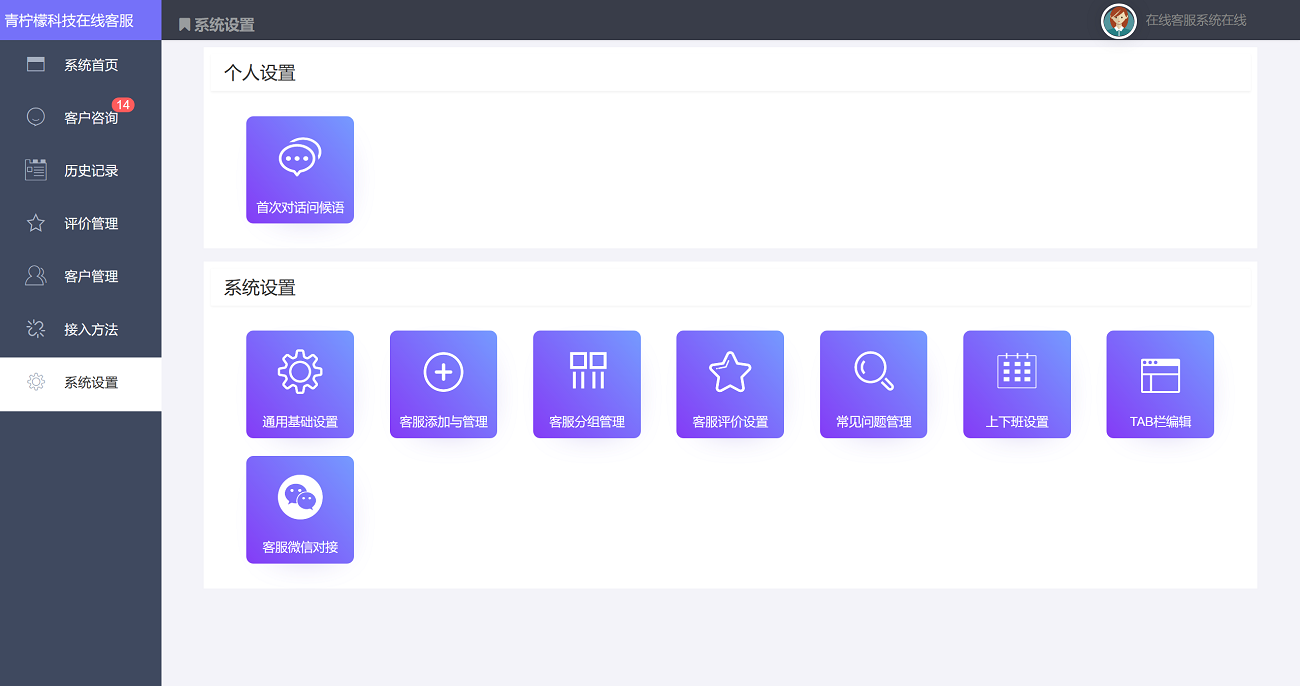Screen dimensions: 1300x686
Task: Click 在线客服系统在线 status text
Action: coord(1195,20)
